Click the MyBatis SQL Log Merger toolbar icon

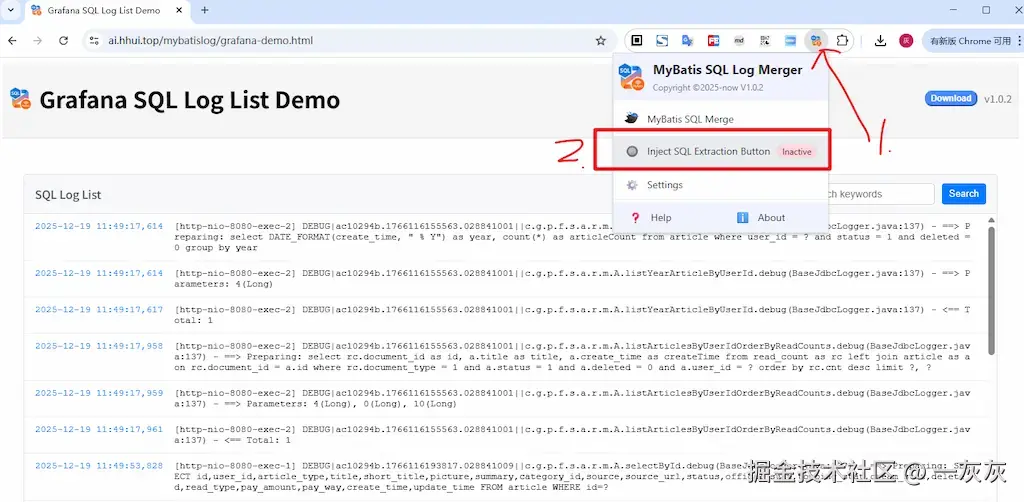(816, 40)
